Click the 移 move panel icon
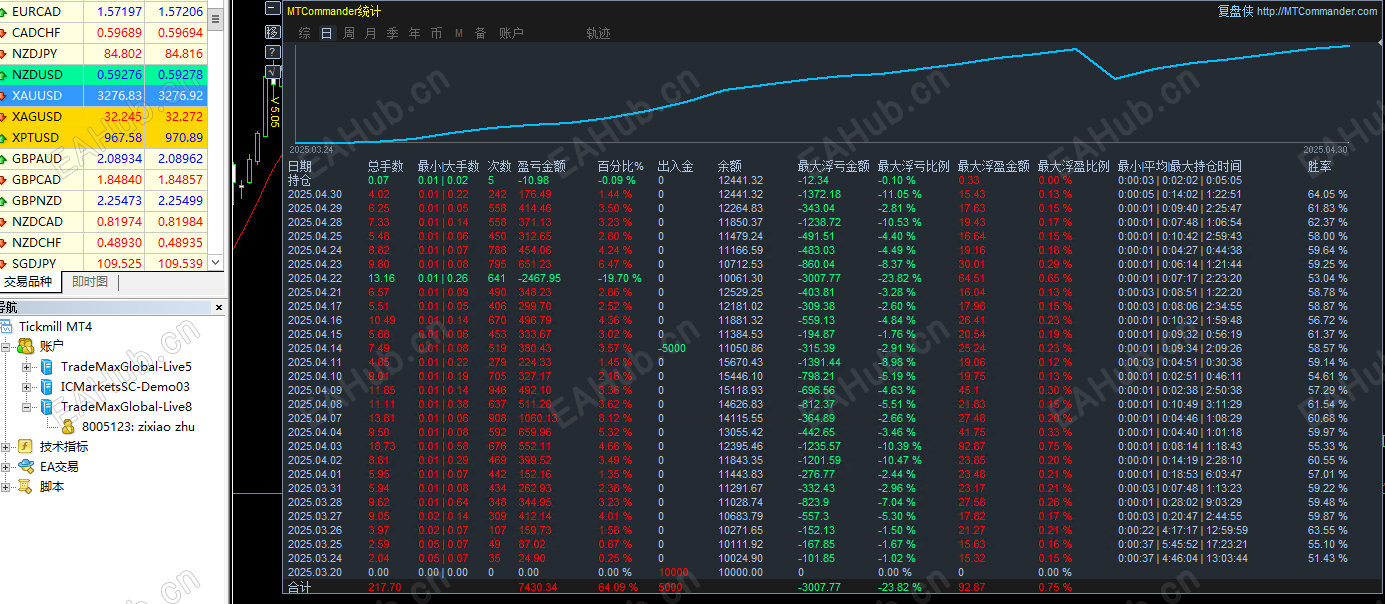Viewport: 1385px width, 604px height. pos(272,30)
